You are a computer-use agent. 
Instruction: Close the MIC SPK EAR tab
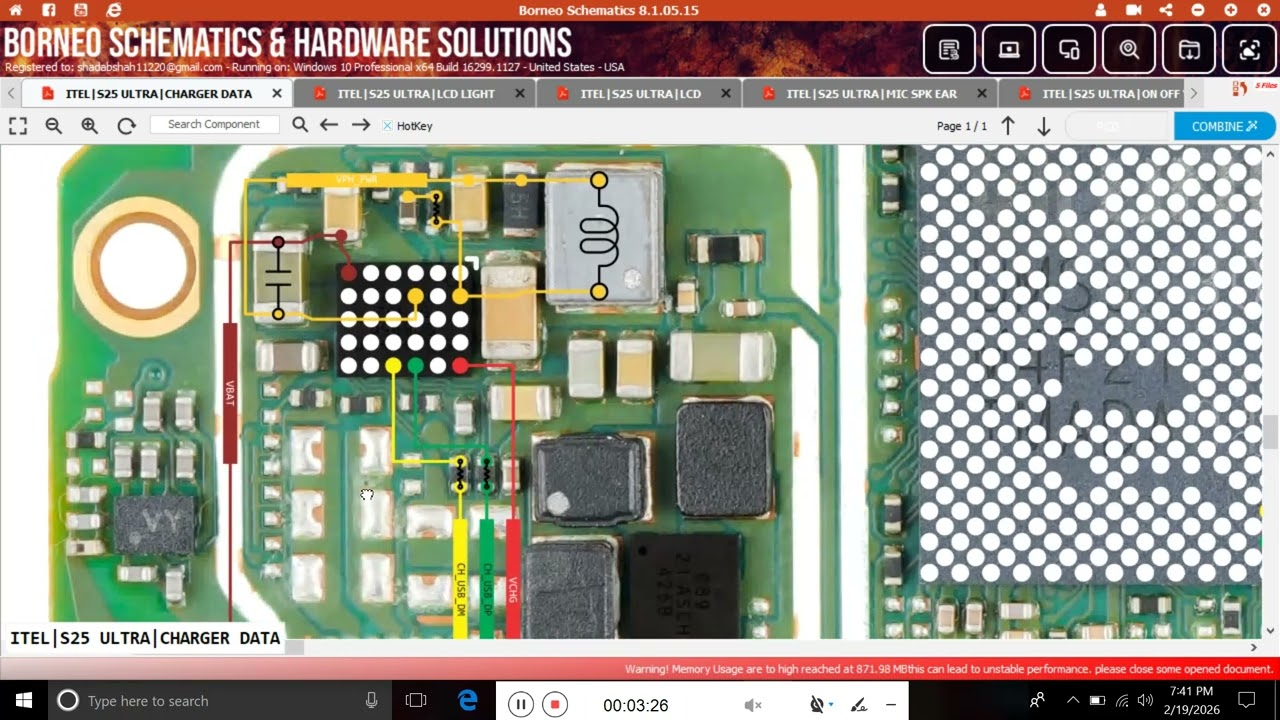pyautogui.click(x=981, y=94)
